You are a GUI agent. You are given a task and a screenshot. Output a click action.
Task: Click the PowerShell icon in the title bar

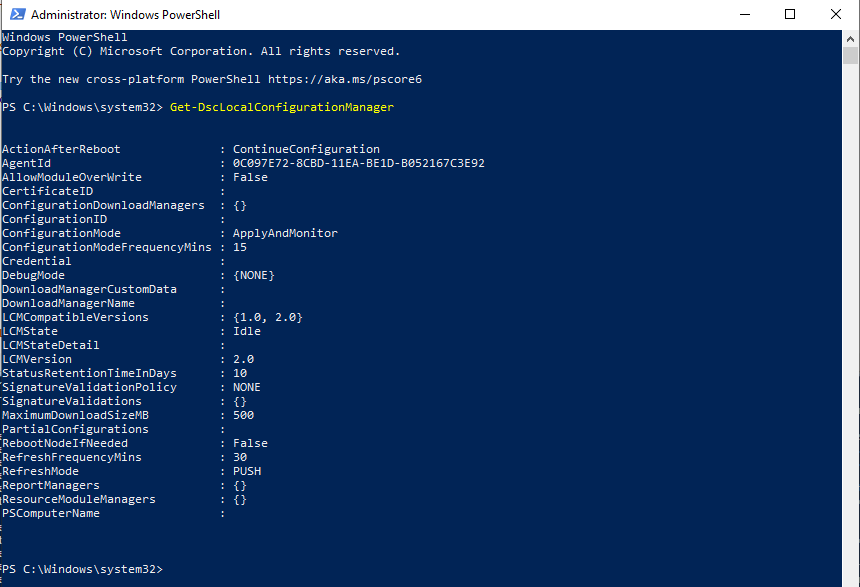[15, 15]
